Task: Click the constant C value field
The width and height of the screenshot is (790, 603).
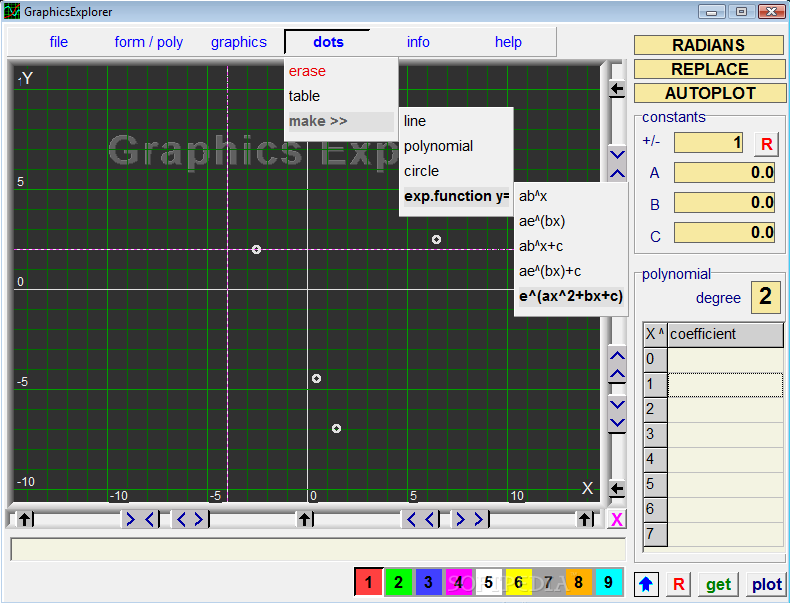Action: coord(725,233)
